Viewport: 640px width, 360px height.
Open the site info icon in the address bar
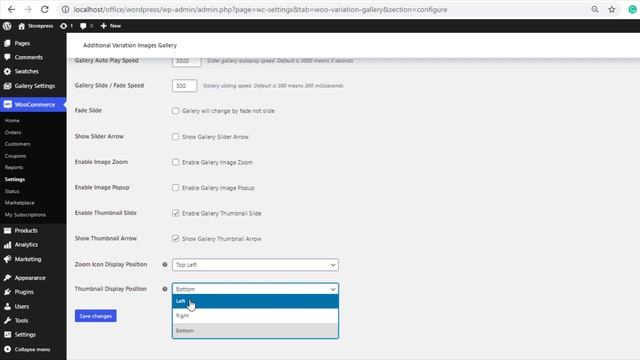65,9
